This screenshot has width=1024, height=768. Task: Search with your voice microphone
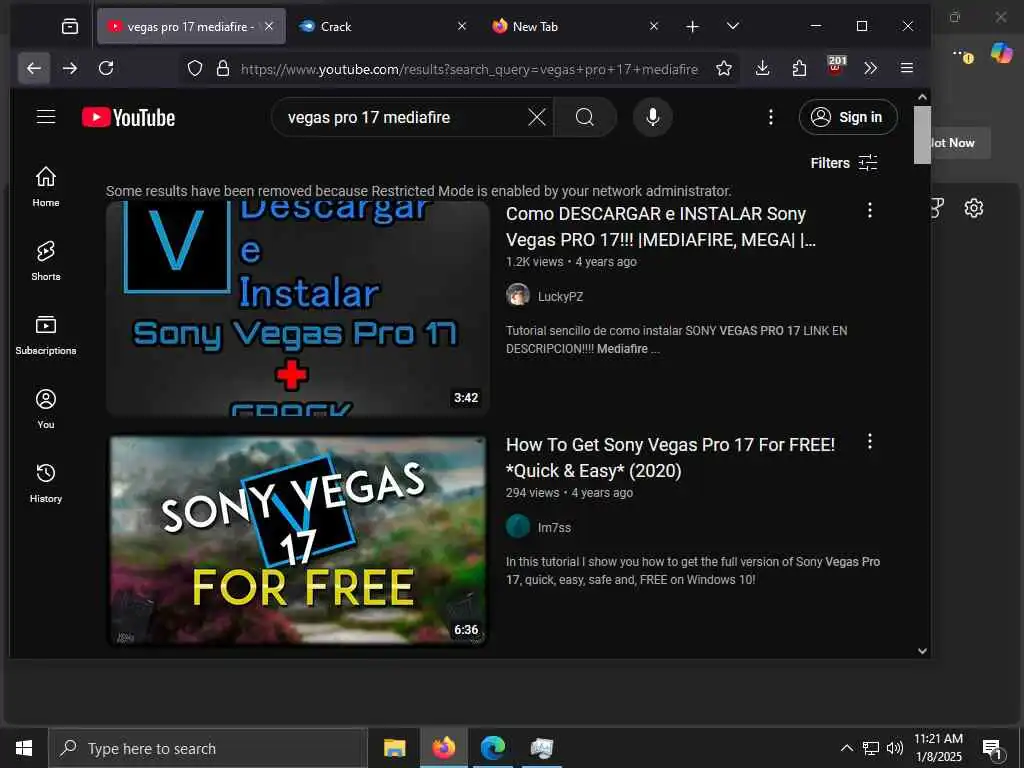(x=652, y=118)
